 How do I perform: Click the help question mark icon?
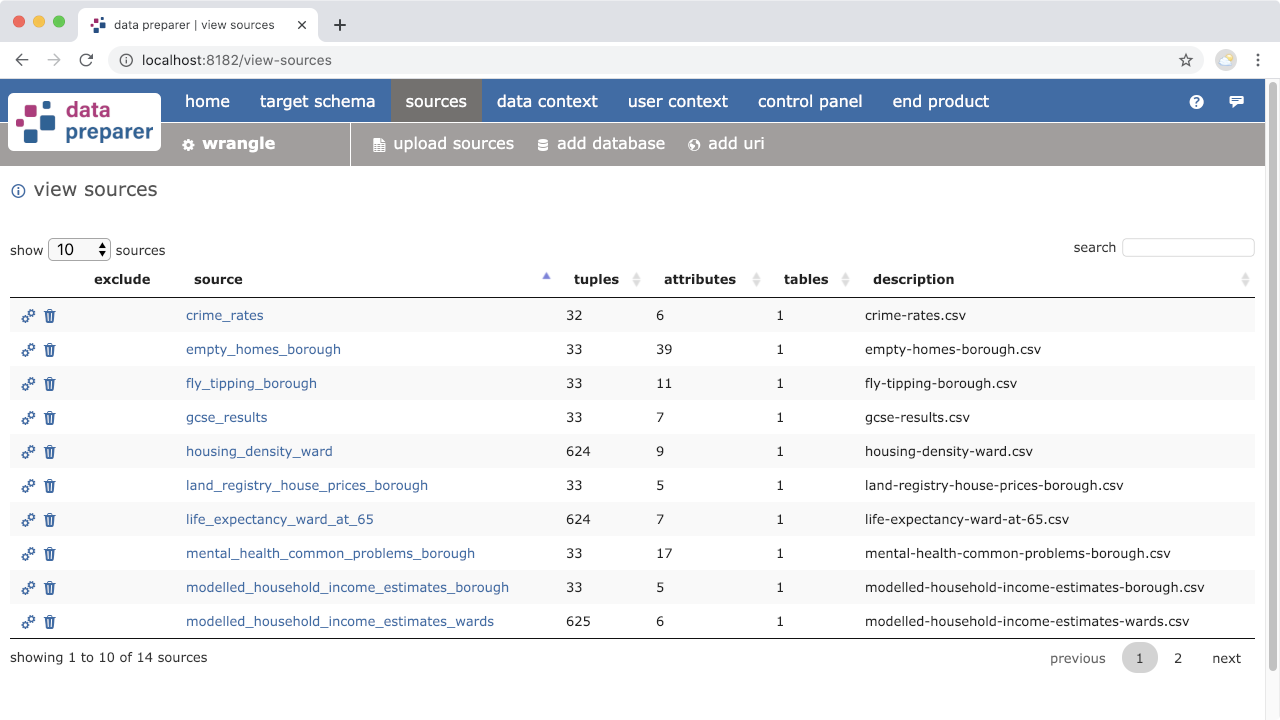(1196, 102)
